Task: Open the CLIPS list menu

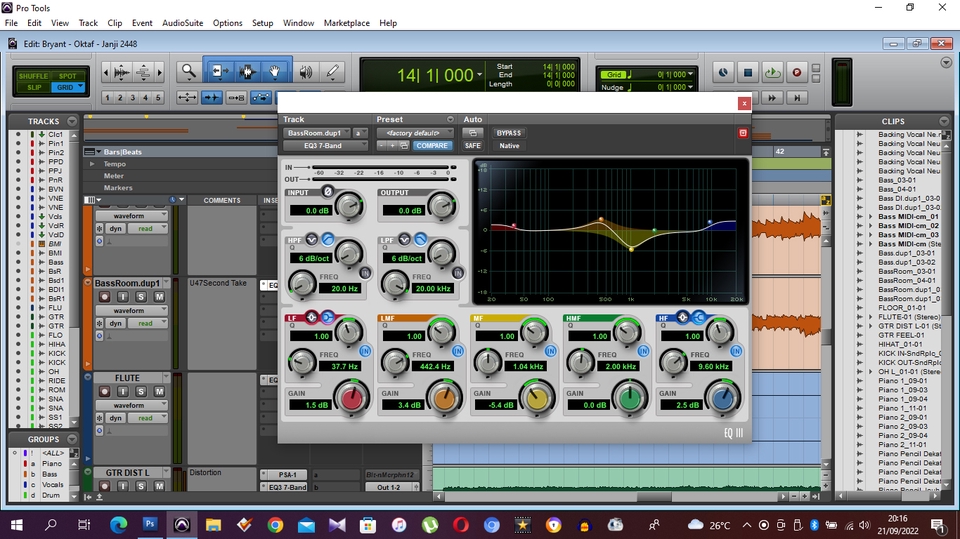Action: tap(944, 121)
